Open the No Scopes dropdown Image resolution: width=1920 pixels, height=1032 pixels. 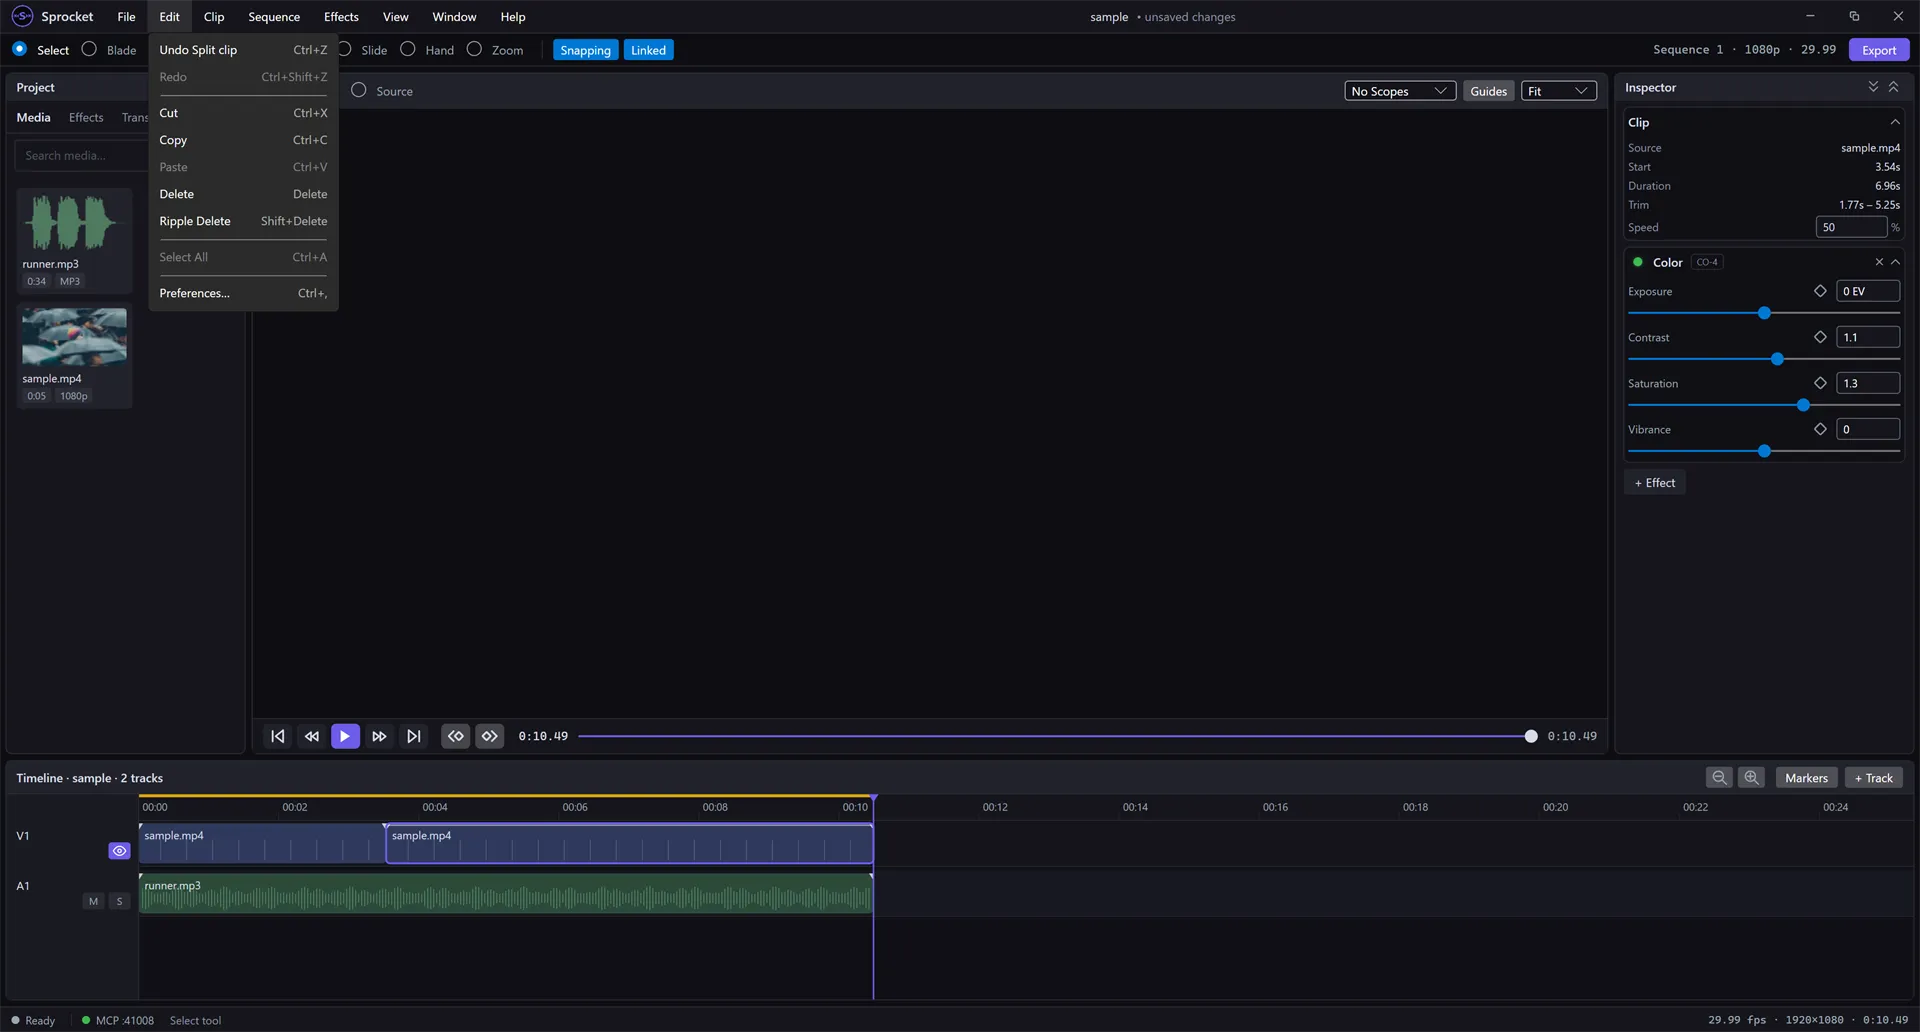pos(1399,91)
